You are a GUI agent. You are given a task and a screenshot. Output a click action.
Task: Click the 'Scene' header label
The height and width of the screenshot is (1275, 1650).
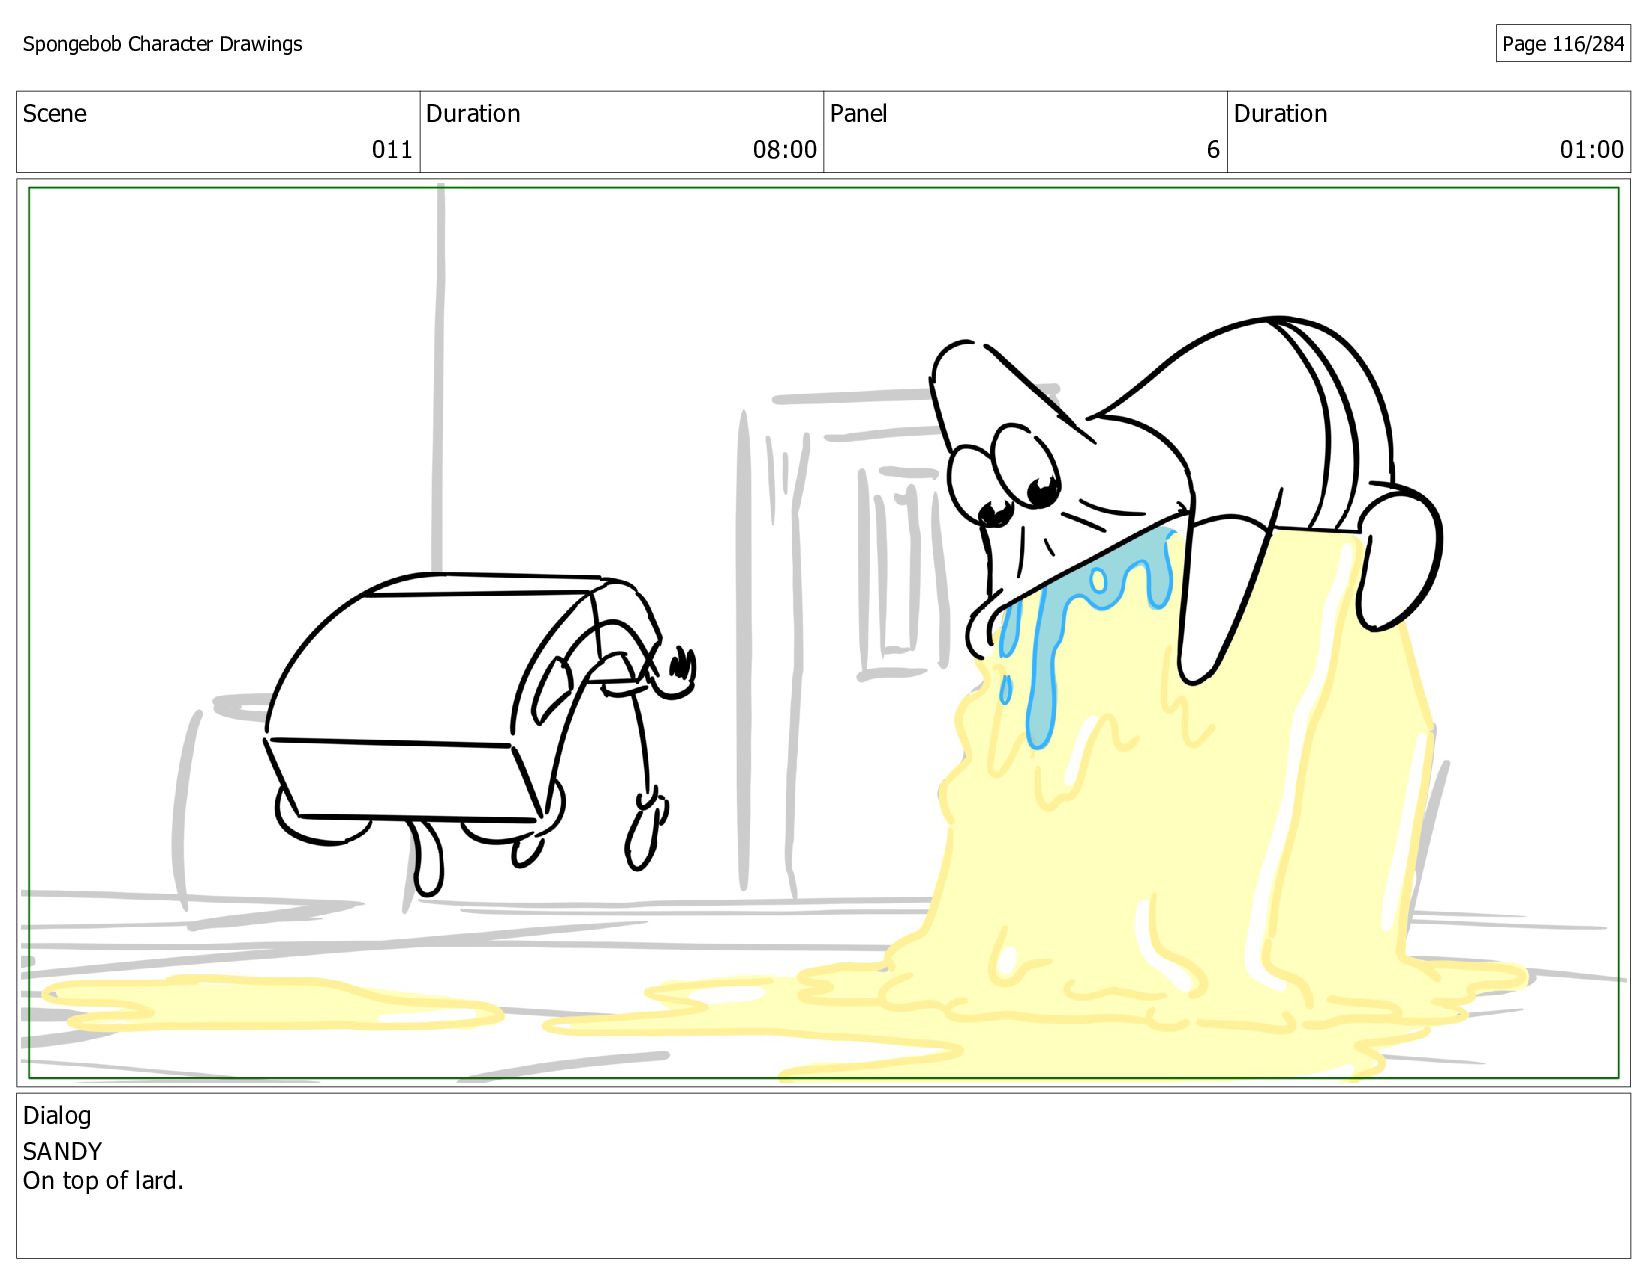pos(55,114)
